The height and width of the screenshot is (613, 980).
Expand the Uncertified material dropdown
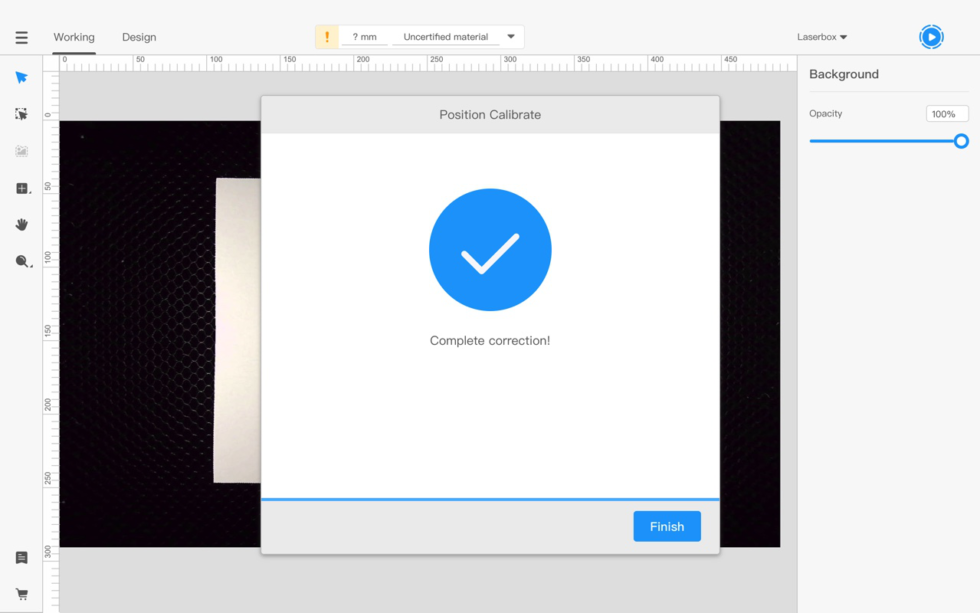(x=510, y=37)
